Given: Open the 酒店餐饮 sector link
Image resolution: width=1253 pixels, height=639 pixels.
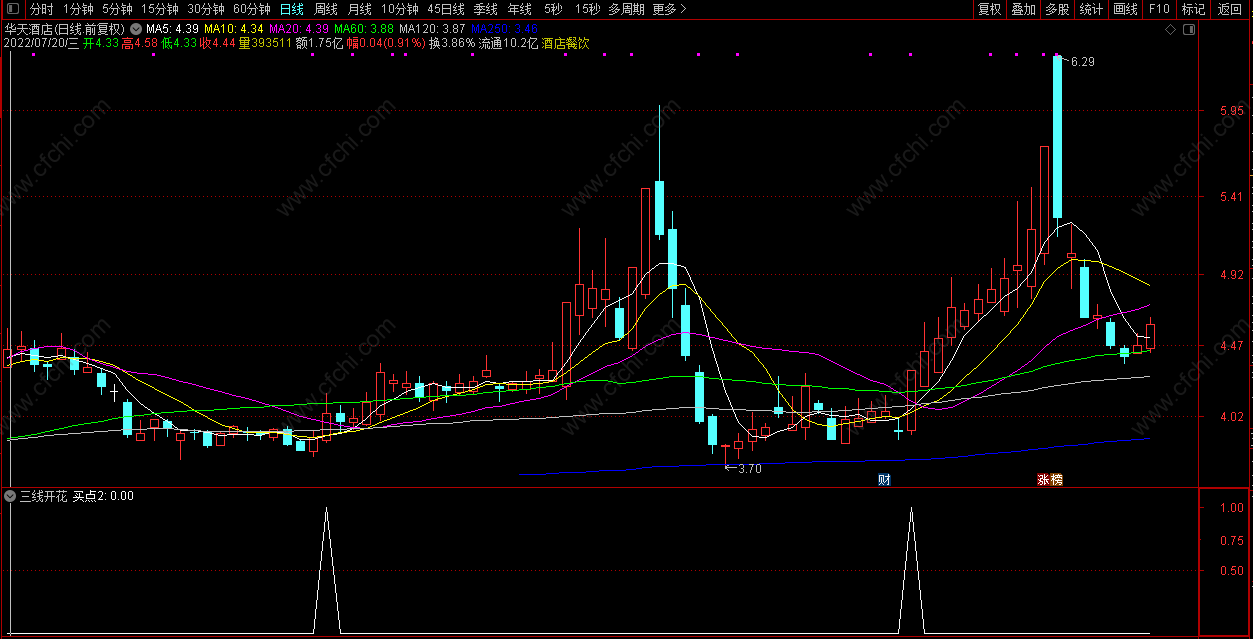Looking at the screenshot, I should pos(566,44).
